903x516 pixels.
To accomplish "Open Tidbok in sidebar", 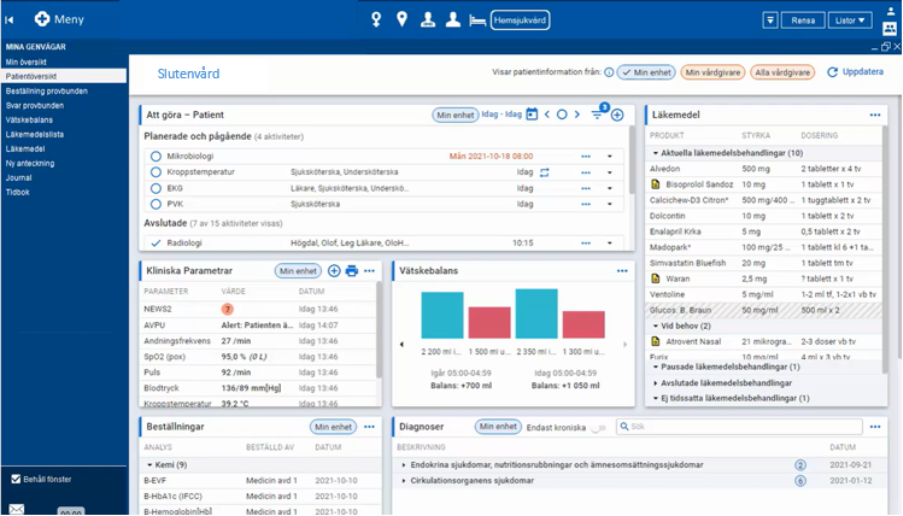I will coord(17,192).
